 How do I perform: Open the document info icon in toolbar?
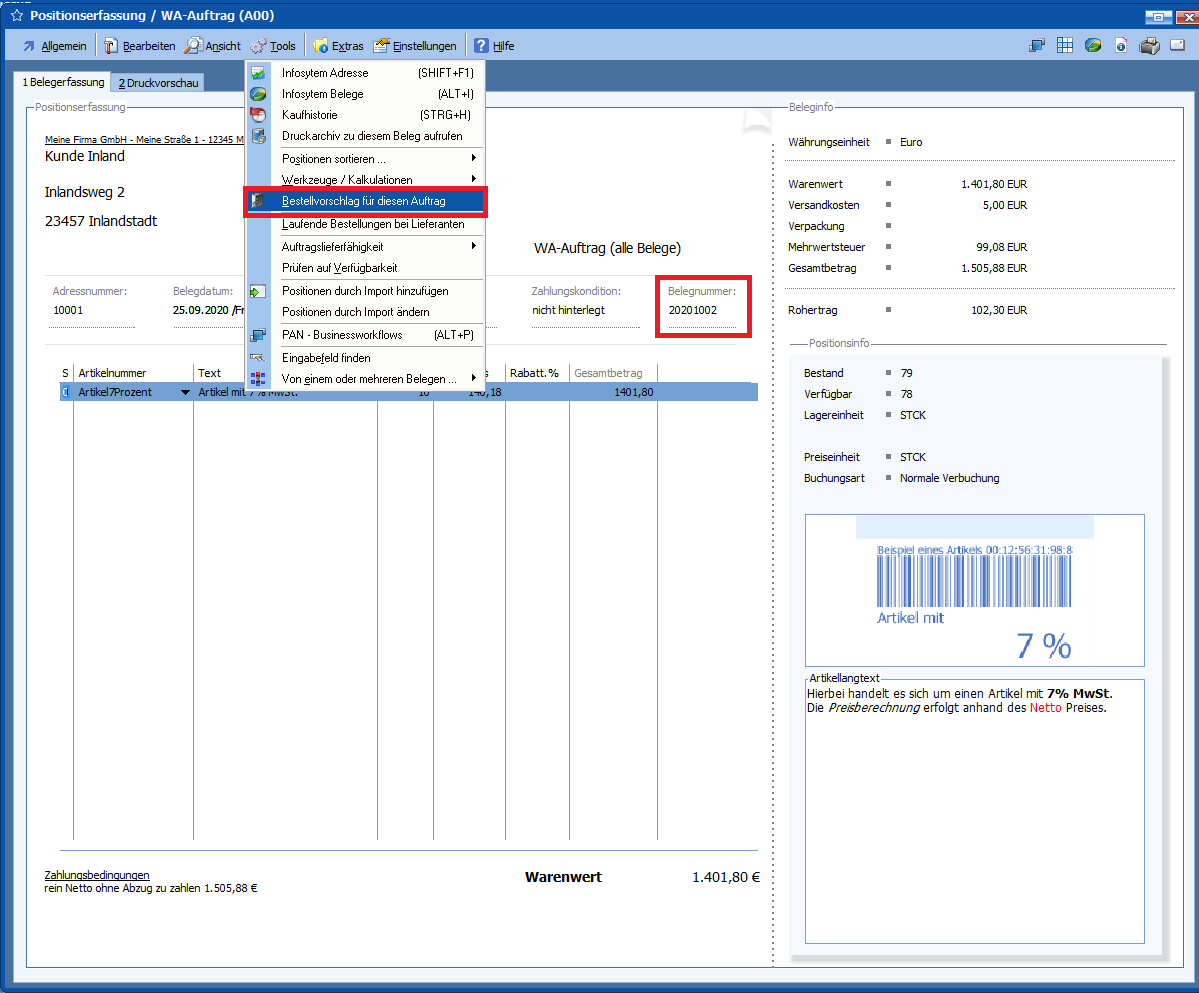[x=1122, y=46]
